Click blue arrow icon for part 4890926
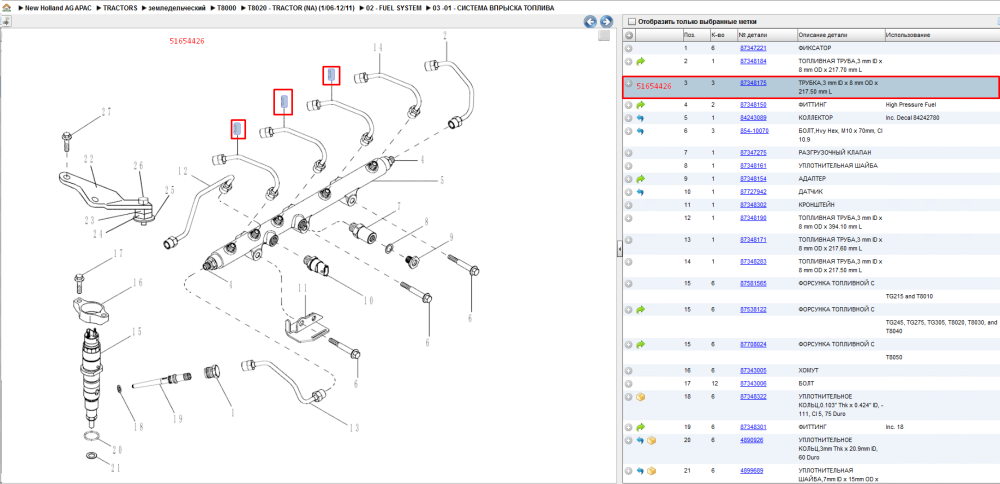This screenshot has height=484, width=1000. point(641,440)
